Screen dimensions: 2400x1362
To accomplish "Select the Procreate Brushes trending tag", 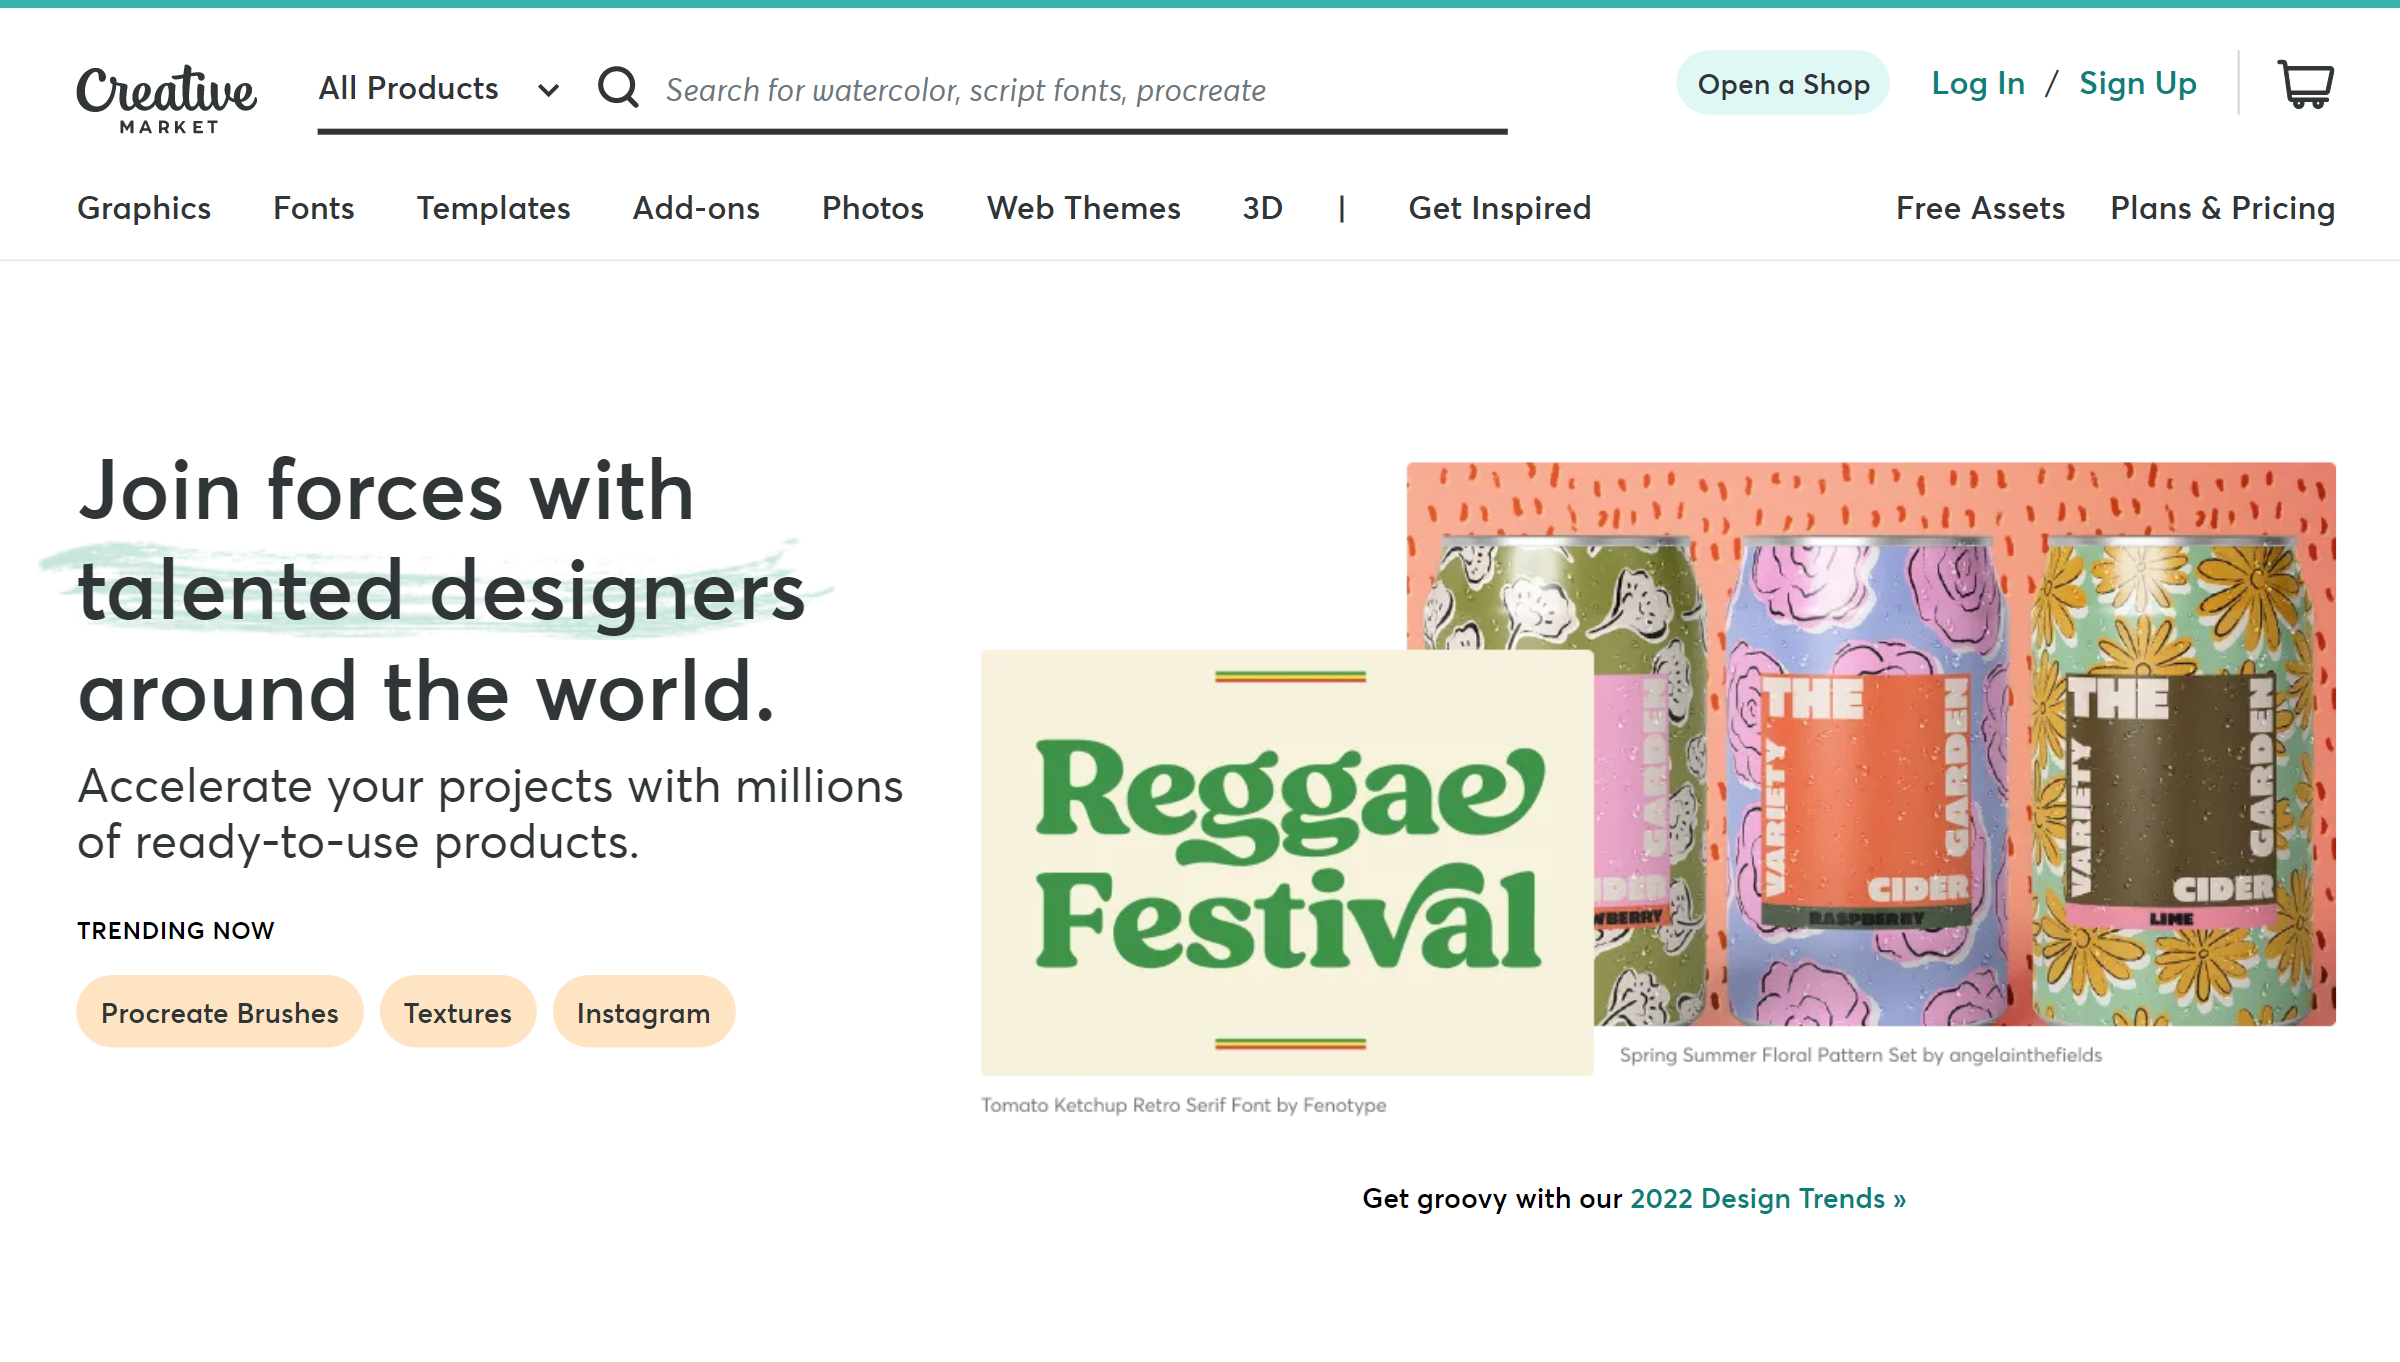I will (x=219, y=1012).
